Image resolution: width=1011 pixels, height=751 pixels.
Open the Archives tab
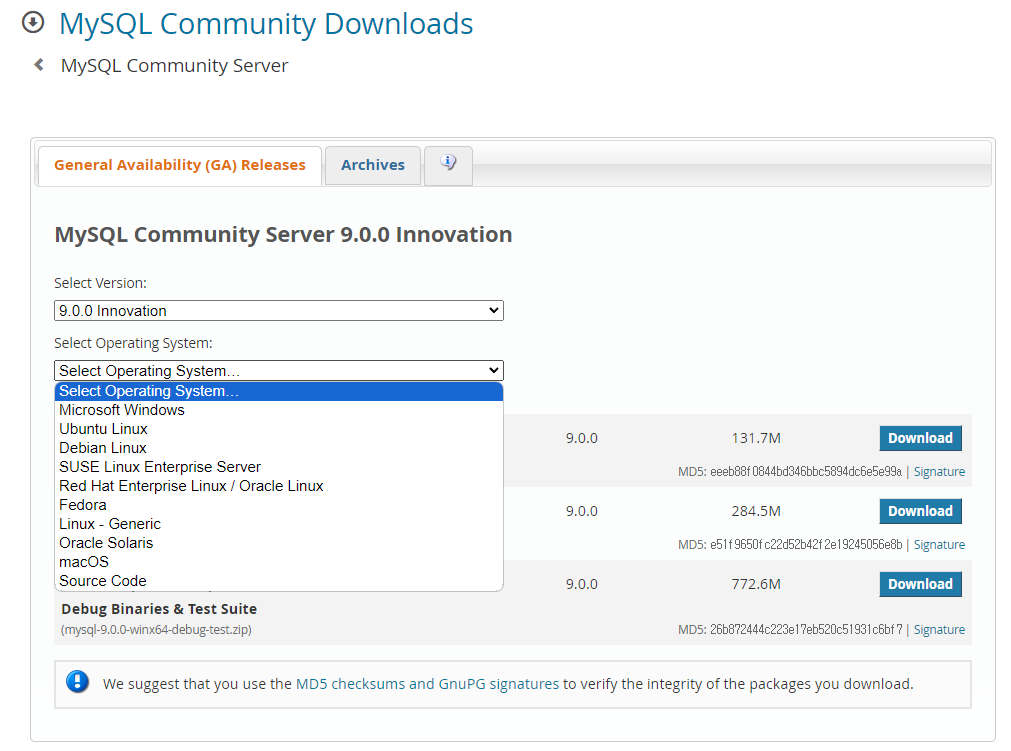pos(373,166)
